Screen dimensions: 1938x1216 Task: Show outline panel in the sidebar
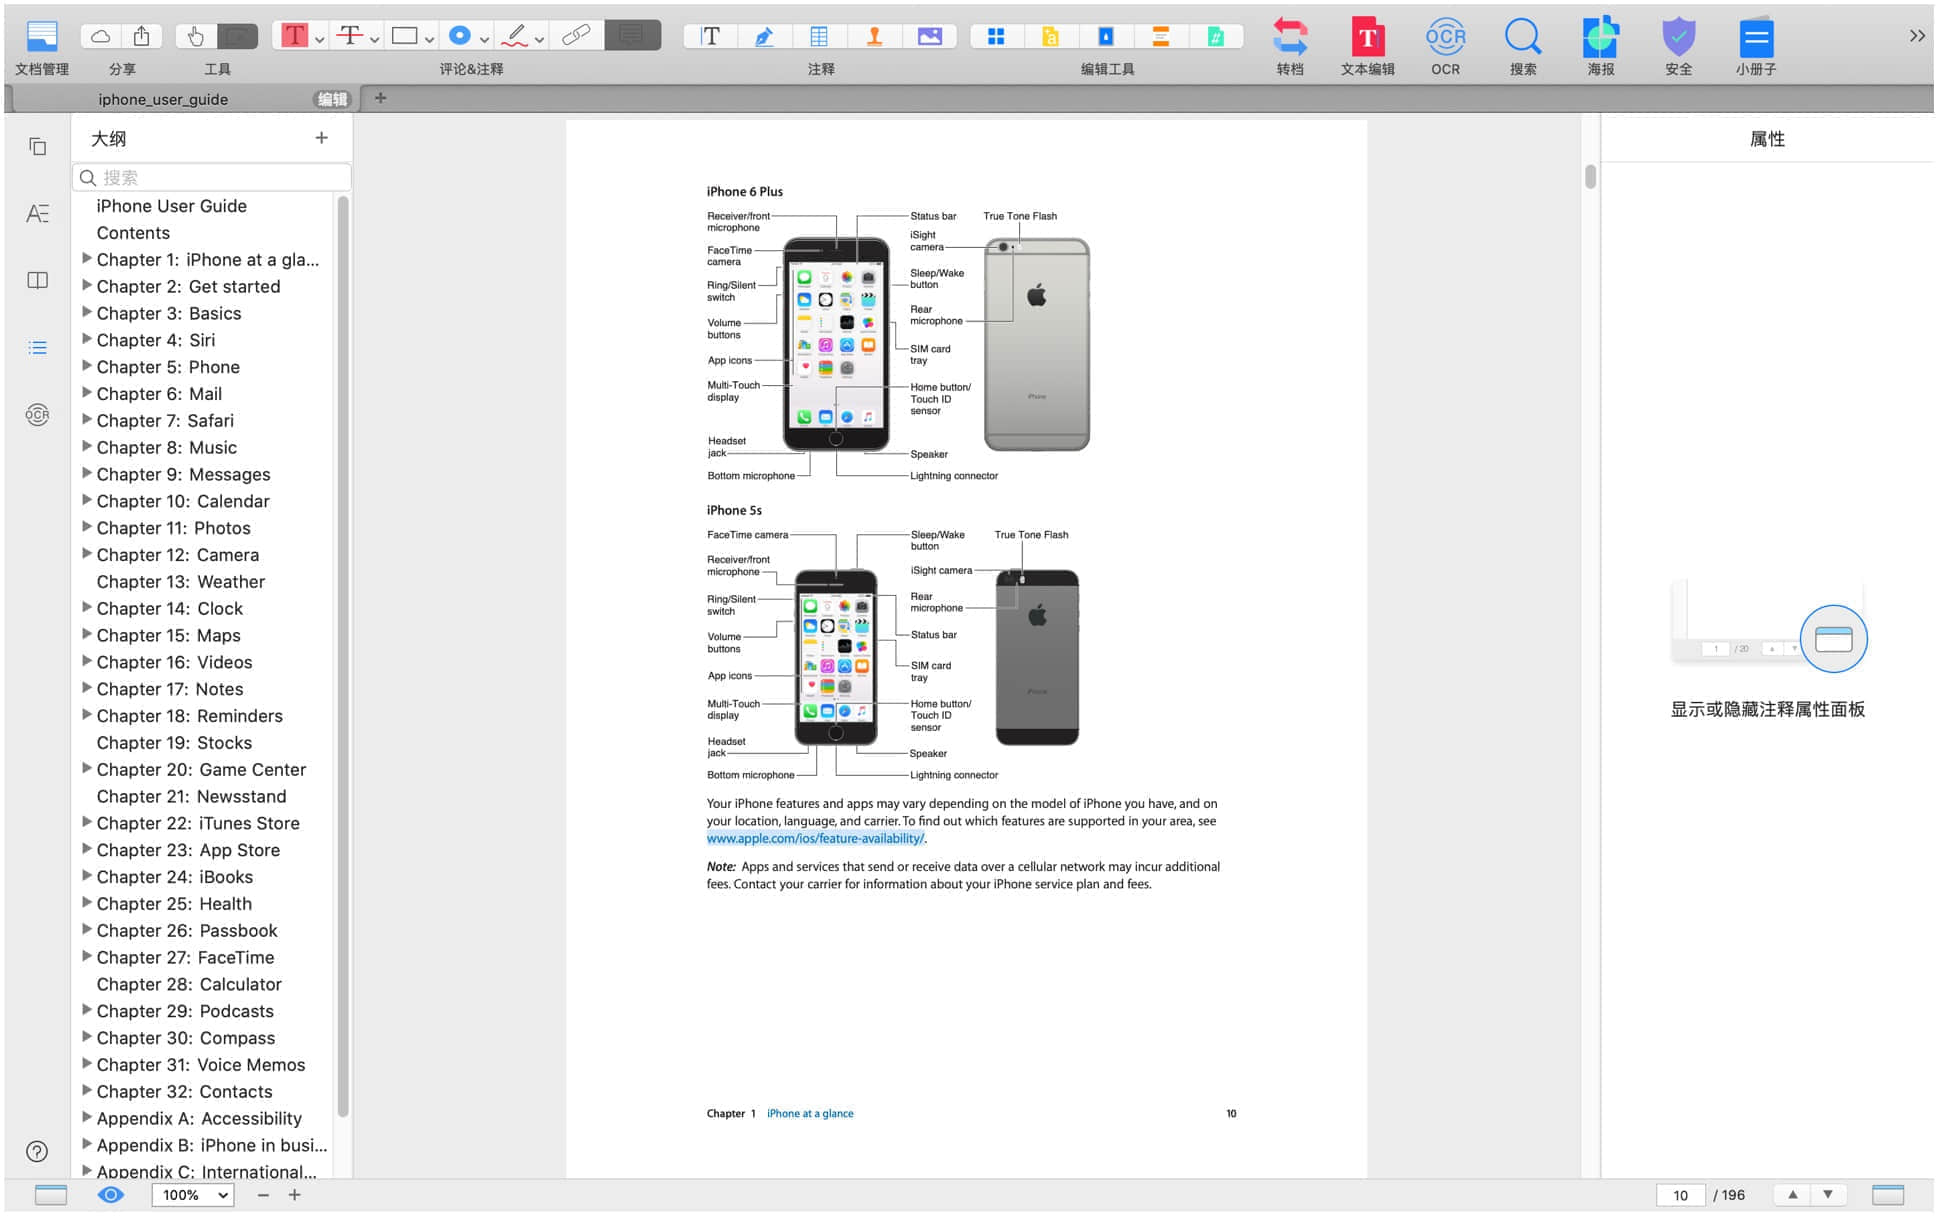click(37, 347)
